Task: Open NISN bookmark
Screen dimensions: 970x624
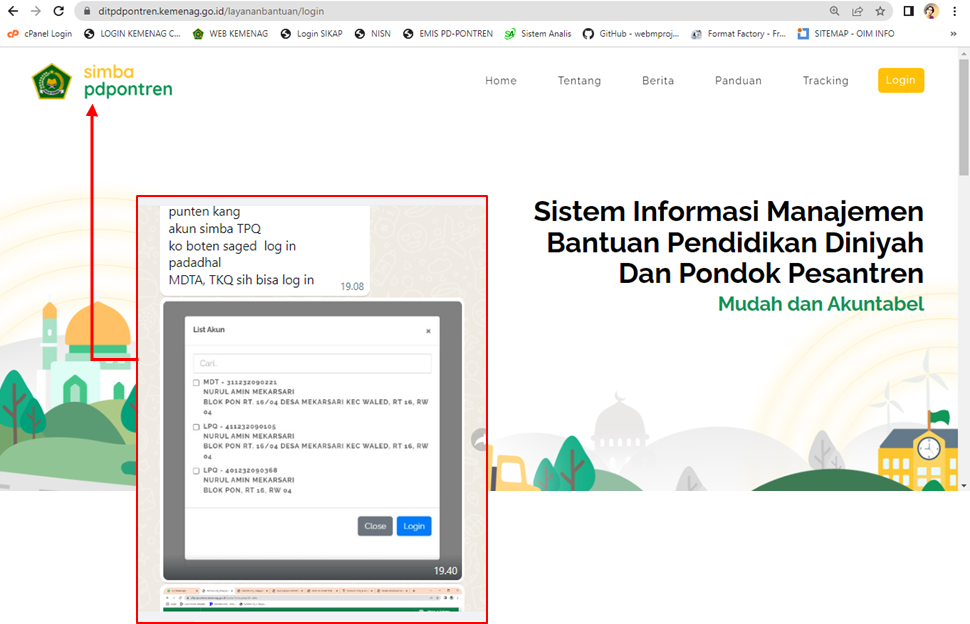Action: [x=373, y=34]
